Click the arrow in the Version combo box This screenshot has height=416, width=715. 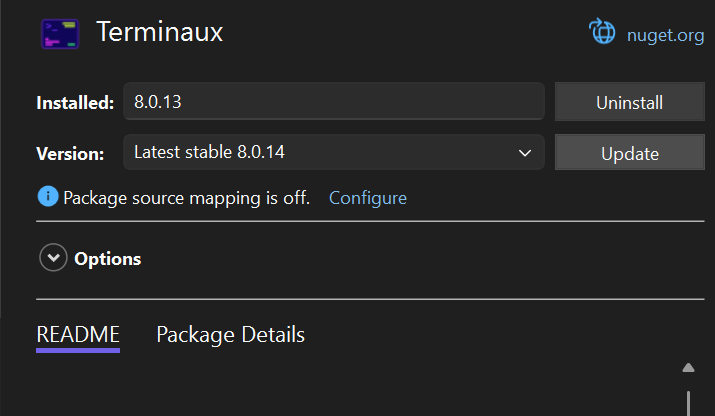[x=525, y=153]
